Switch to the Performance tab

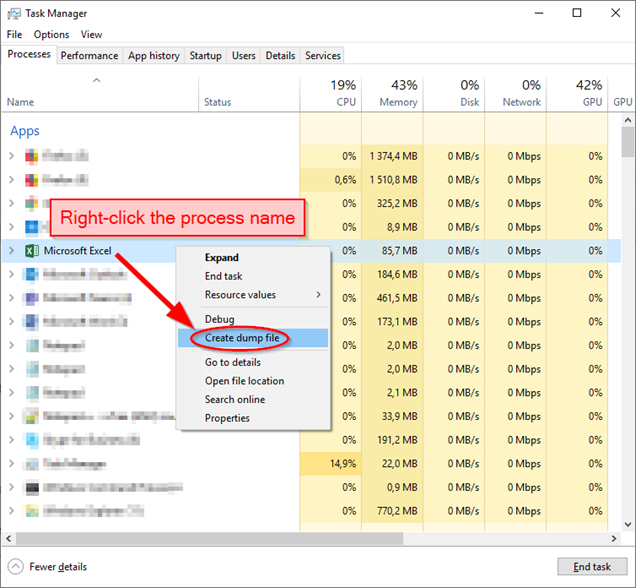tap(89, 56)
